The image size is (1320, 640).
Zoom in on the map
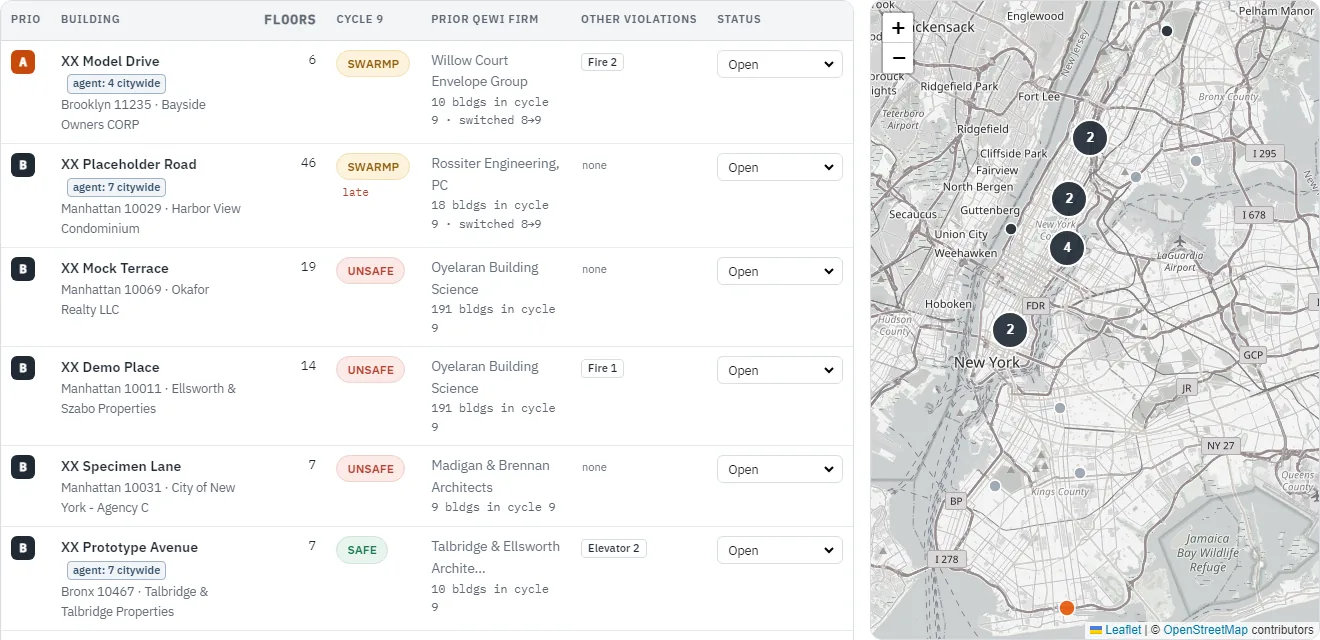(x=898, y=29)
